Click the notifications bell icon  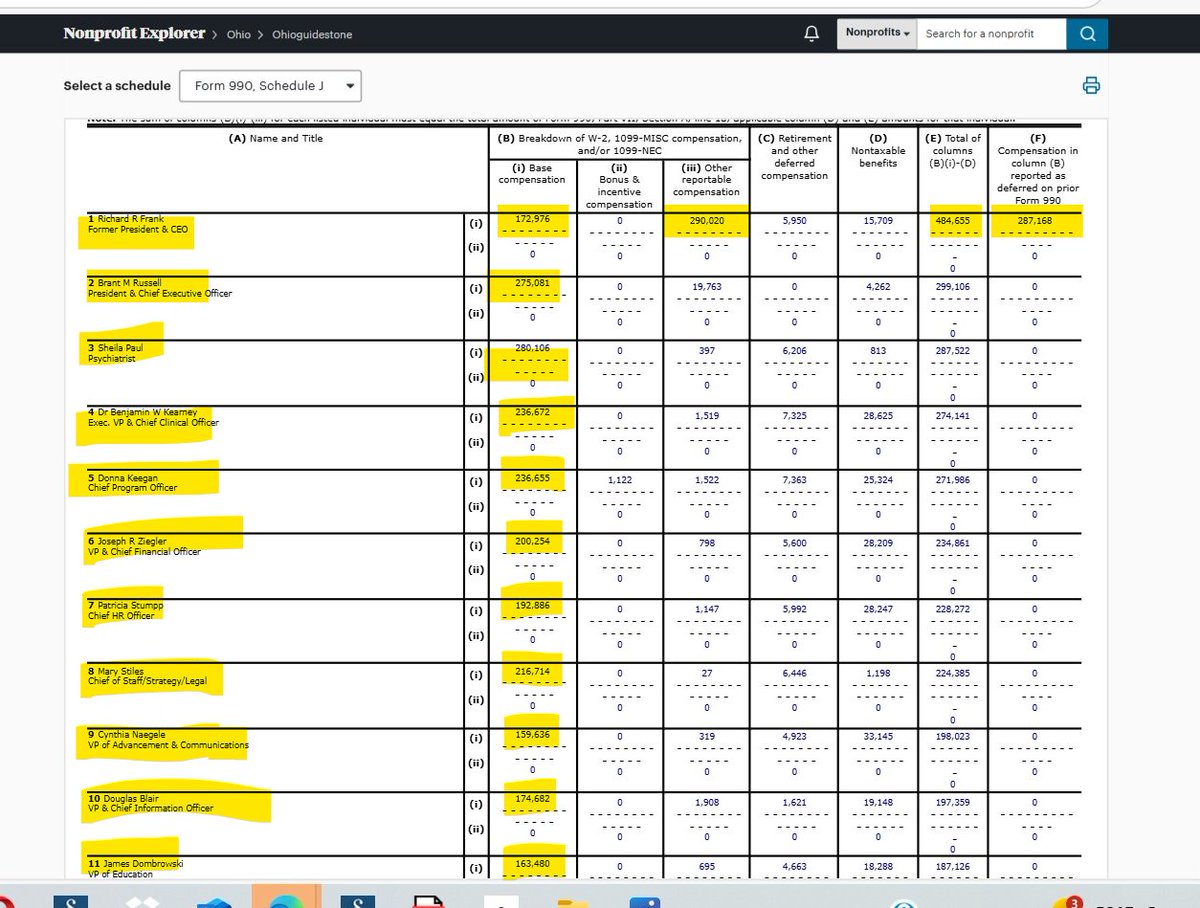coord(811,34)
